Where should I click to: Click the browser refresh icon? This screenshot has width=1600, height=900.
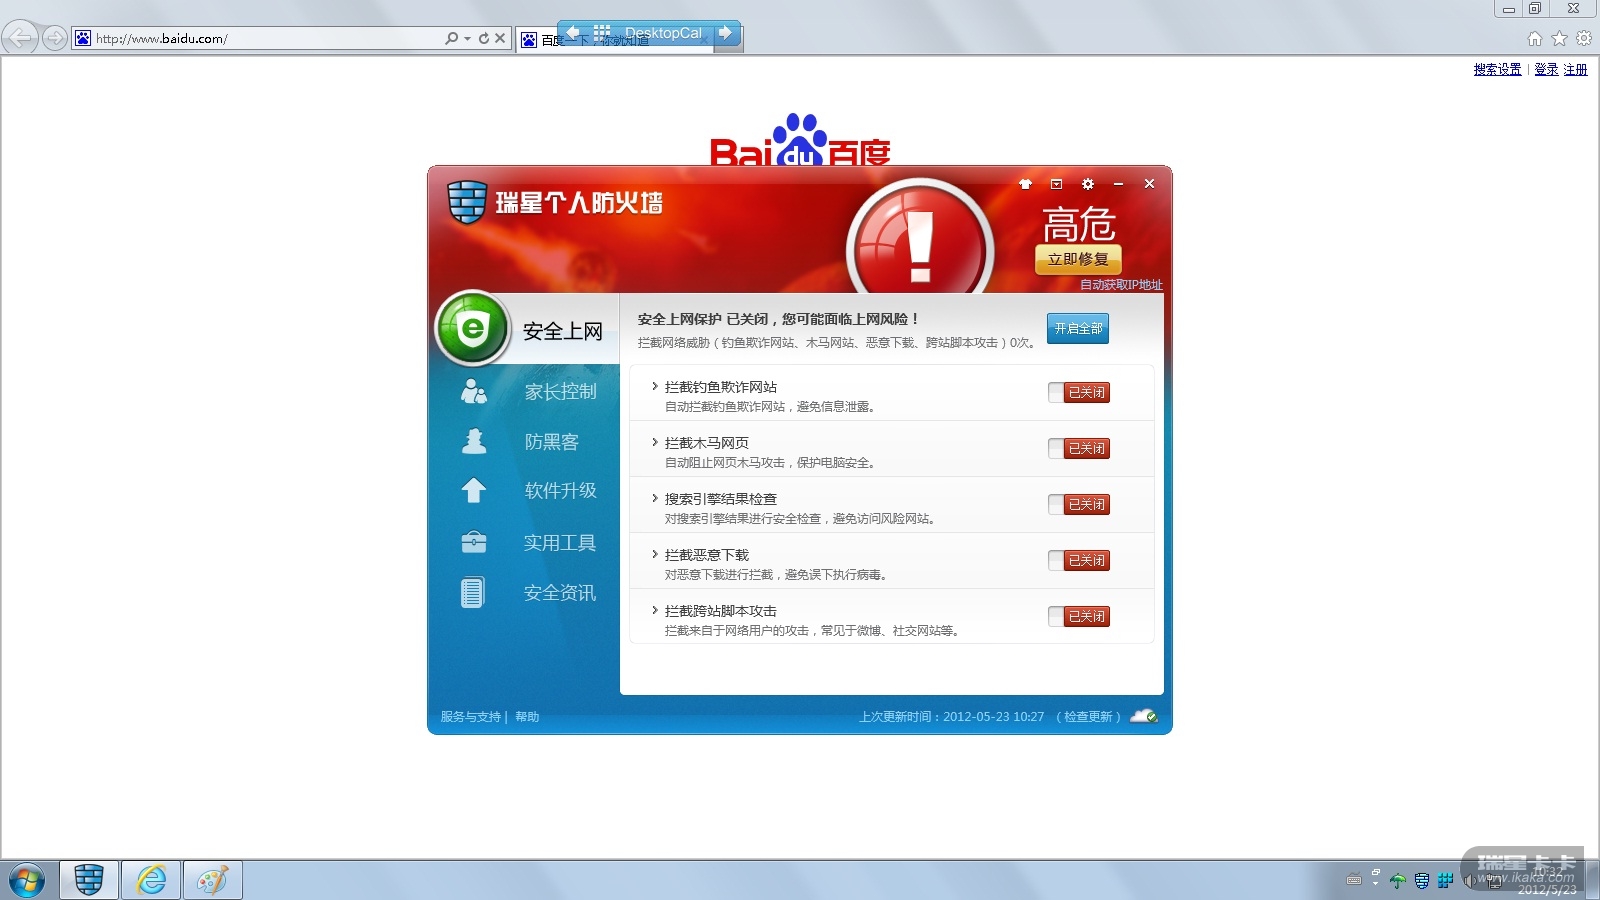pyautogui.click(x=484, y=38)
